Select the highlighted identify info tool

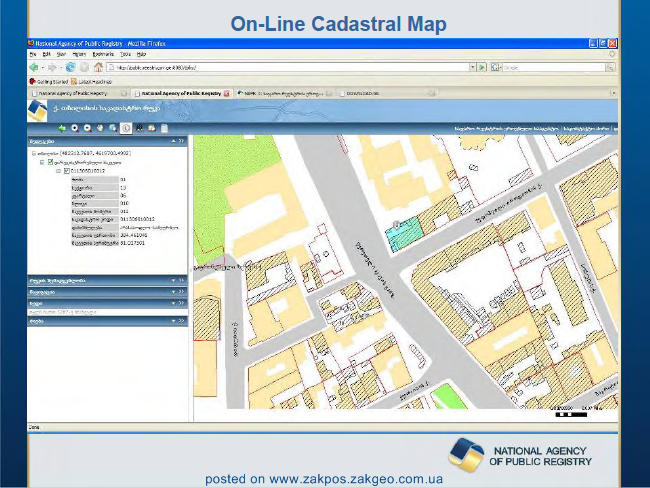(x=126, y=128)
